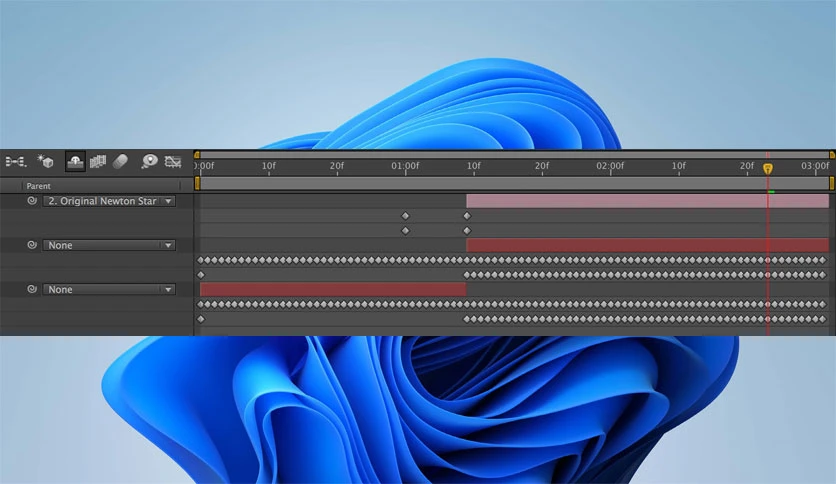Open the middle layer's 'None' parent dropdown
The height and width of the screenshot is (484, 836).
pyautogui.click(x=109, y=245)
